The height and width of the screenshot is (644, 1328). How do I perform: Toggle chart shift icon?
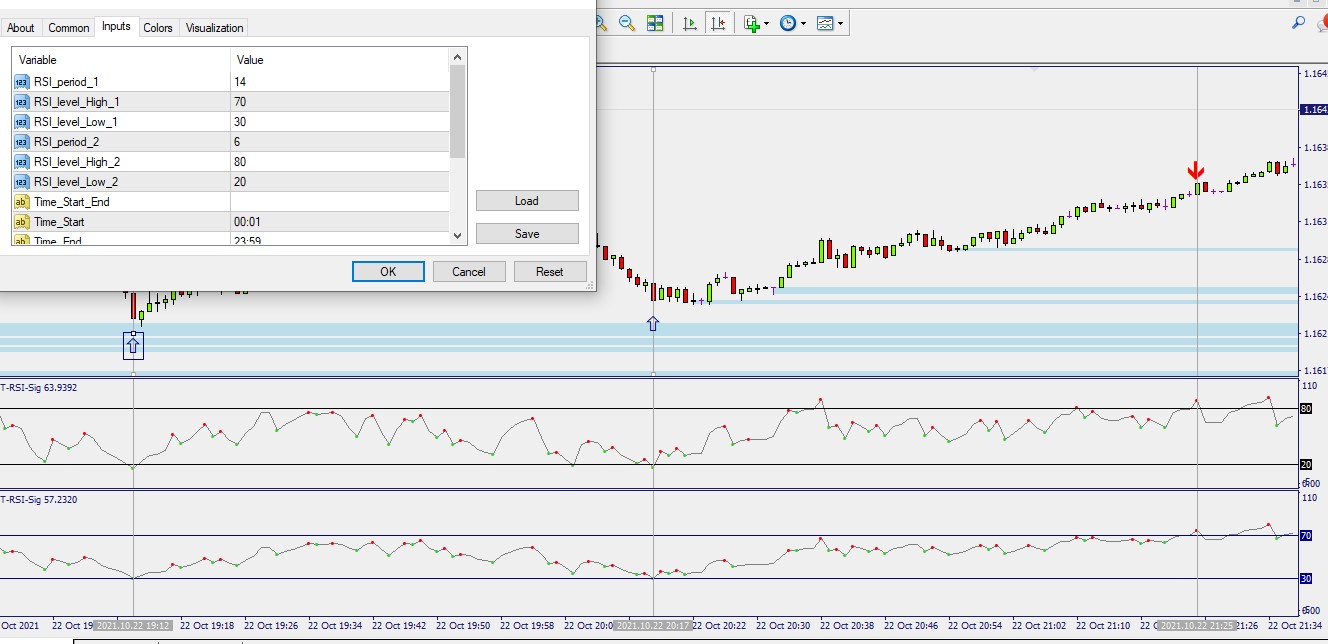tap(717, 22)
